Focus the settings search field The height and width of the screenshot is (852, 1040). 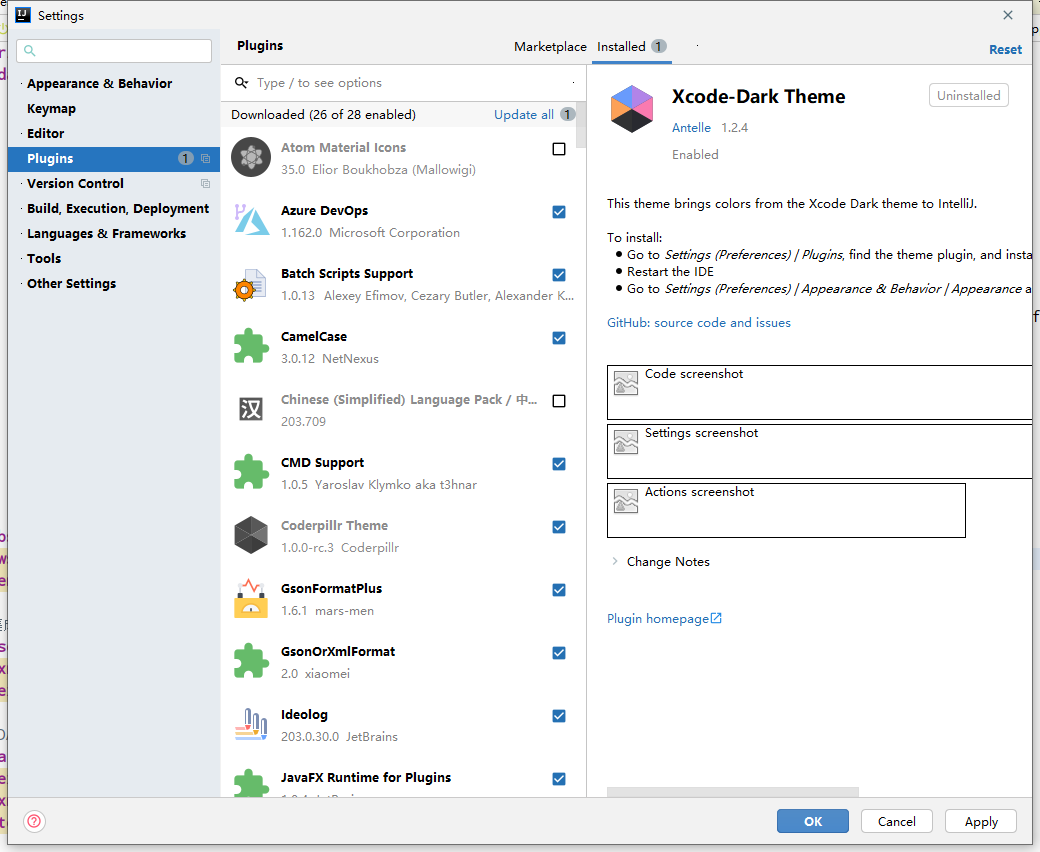coord(114,50)
